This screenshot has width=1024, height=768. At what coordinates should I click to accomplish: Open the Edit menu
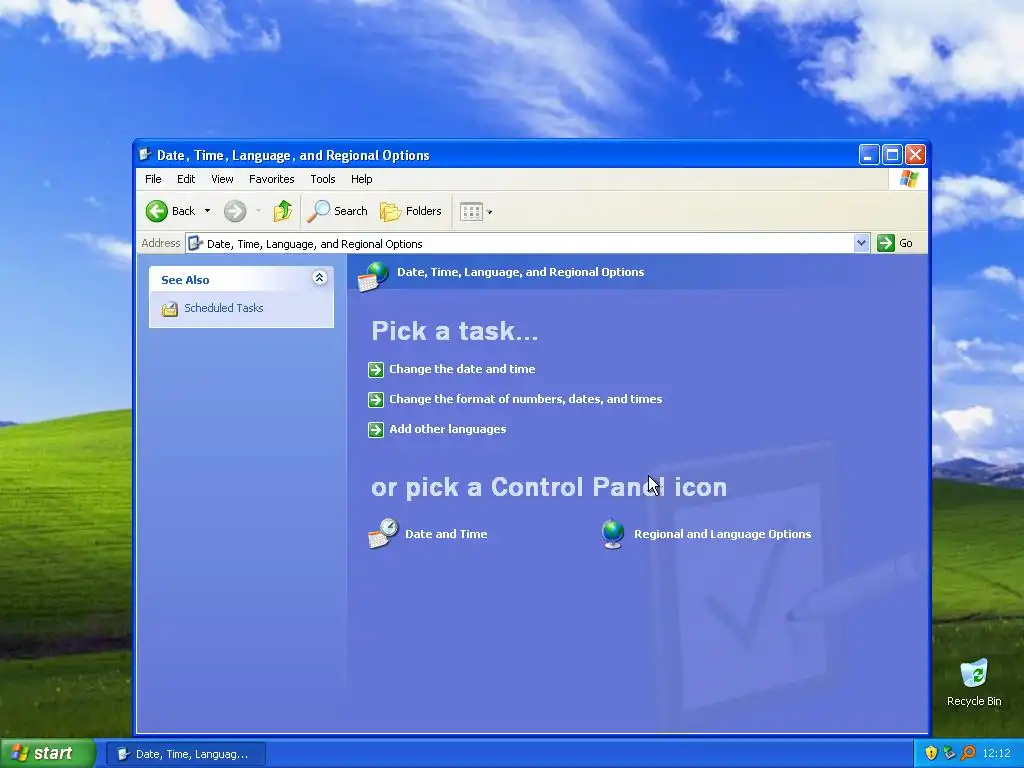pos(185,179)
